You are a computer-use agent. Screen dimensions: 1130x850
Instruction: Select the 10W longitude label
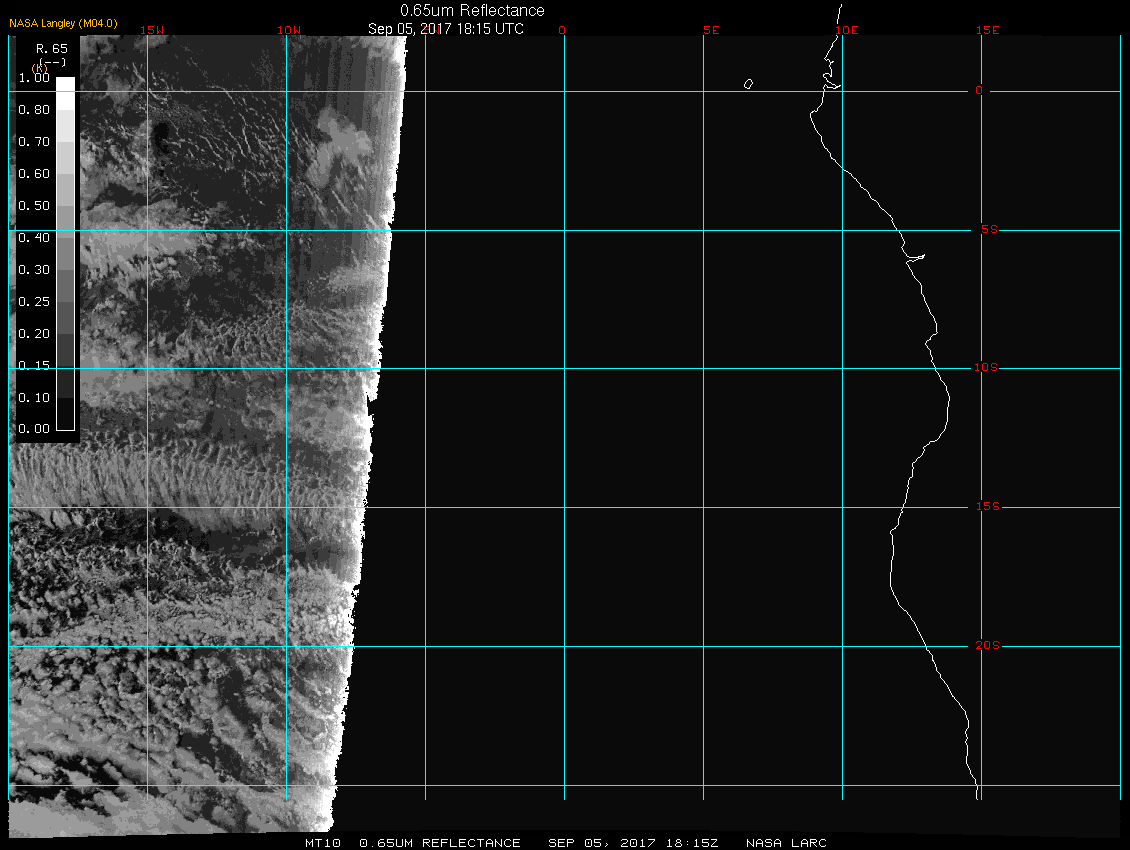pos(288,30)
